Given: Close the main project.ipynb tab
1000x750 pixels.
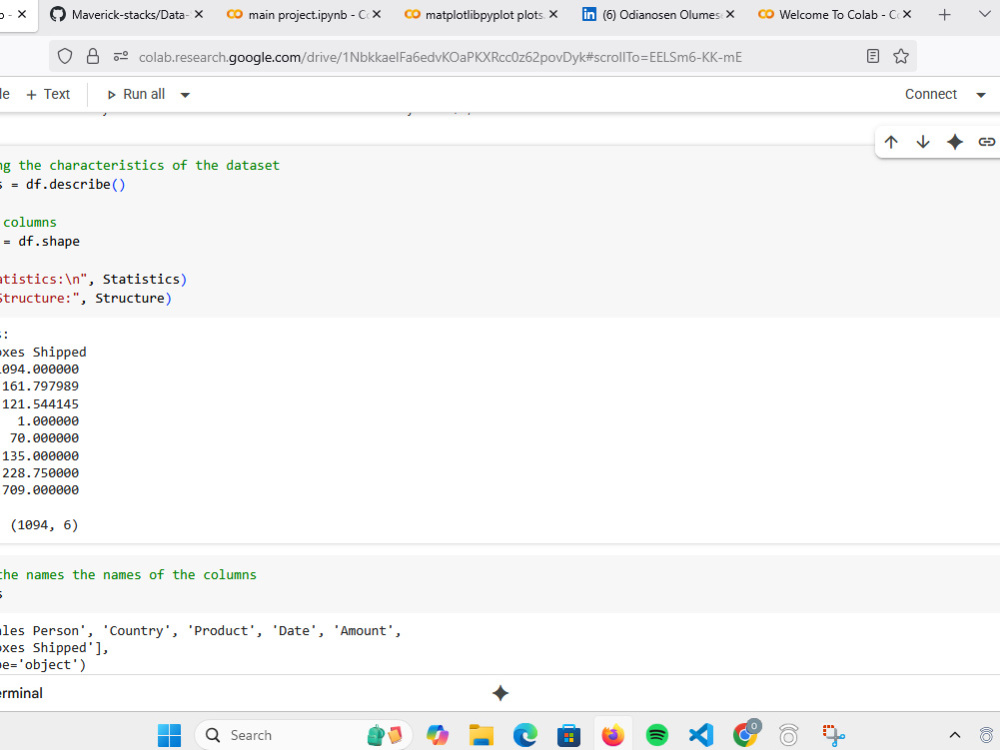Looking at the screenshot, I should pos(376,14).
